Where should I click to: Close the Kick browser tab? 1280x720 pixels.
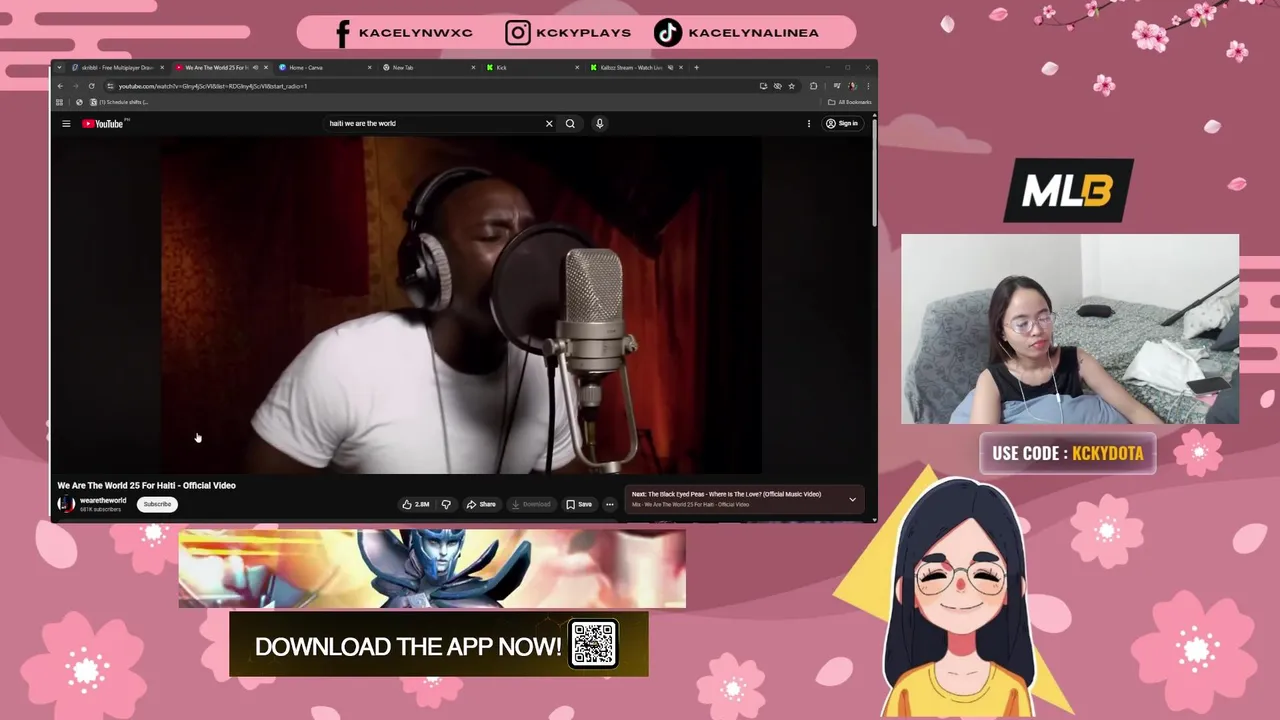[x=577, y=68]
